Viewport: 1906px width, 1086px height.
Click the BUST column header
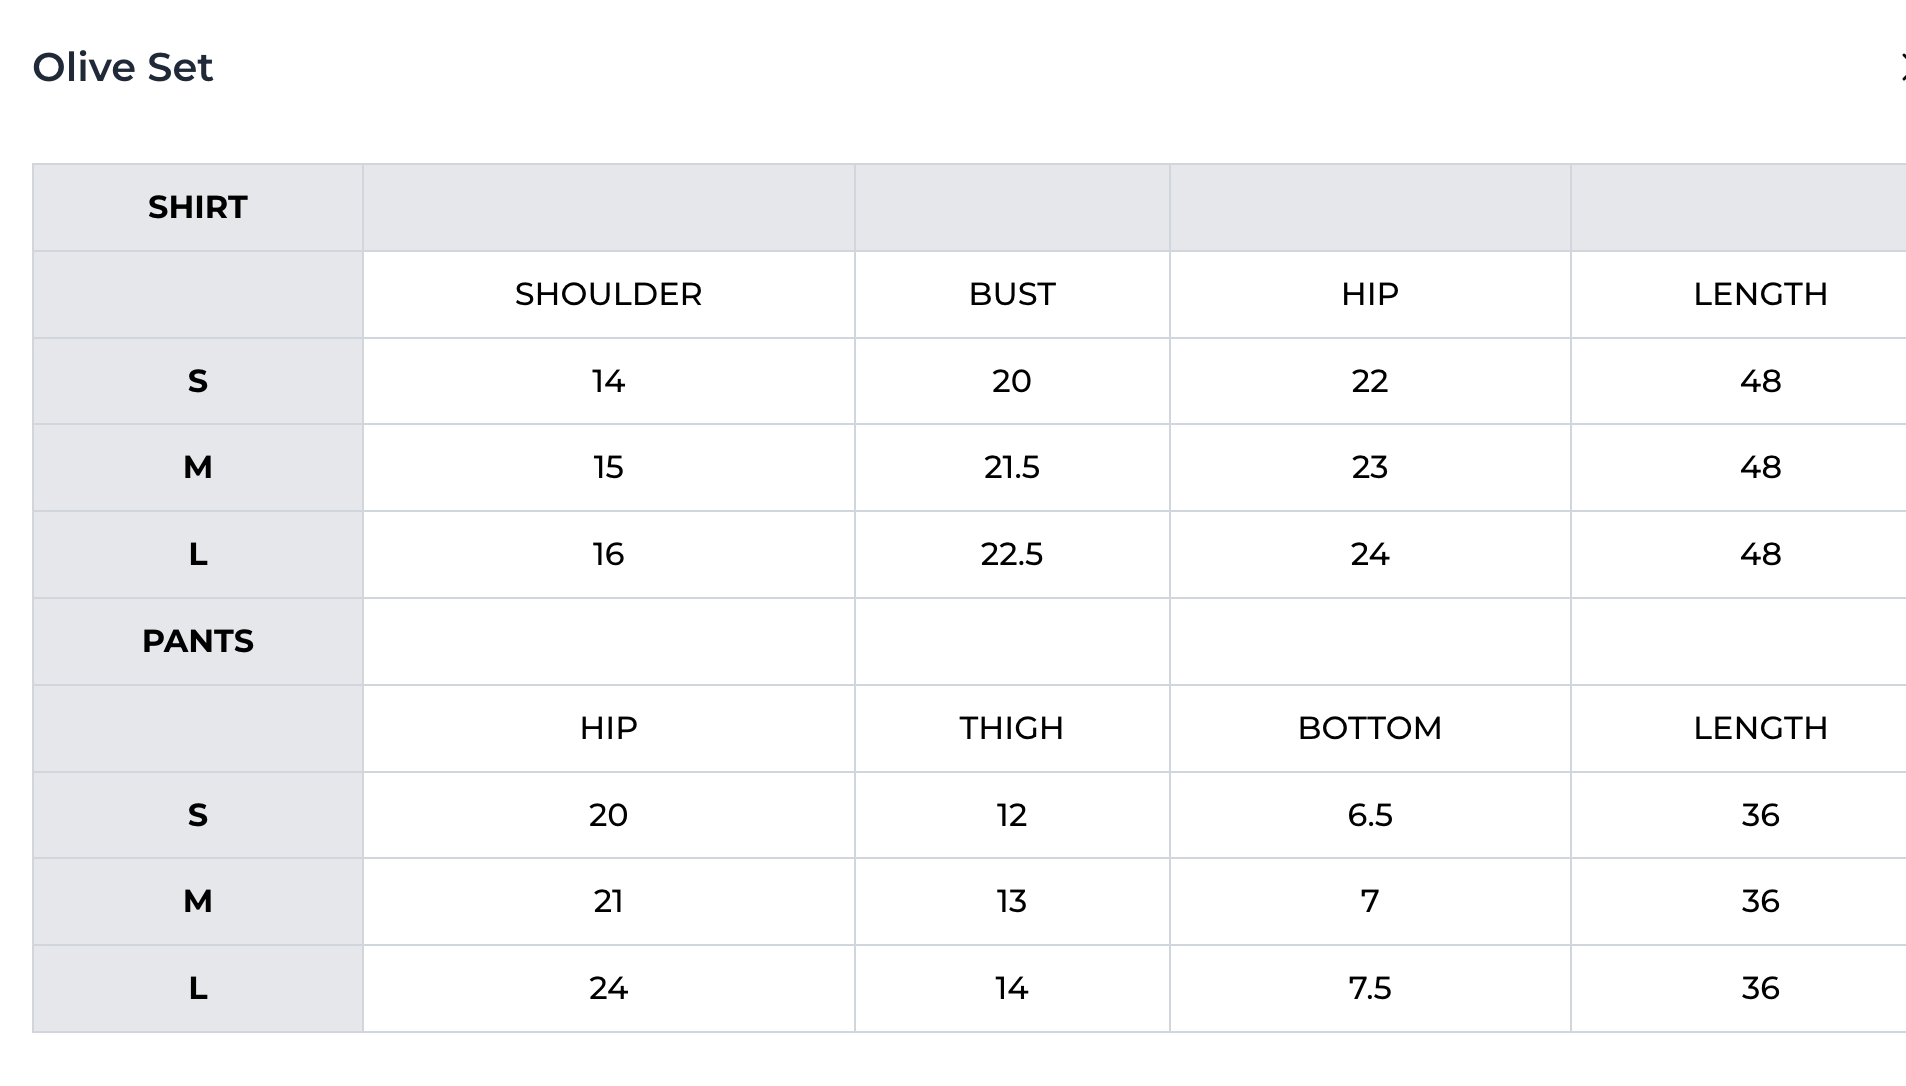(x=1011, y=294)
